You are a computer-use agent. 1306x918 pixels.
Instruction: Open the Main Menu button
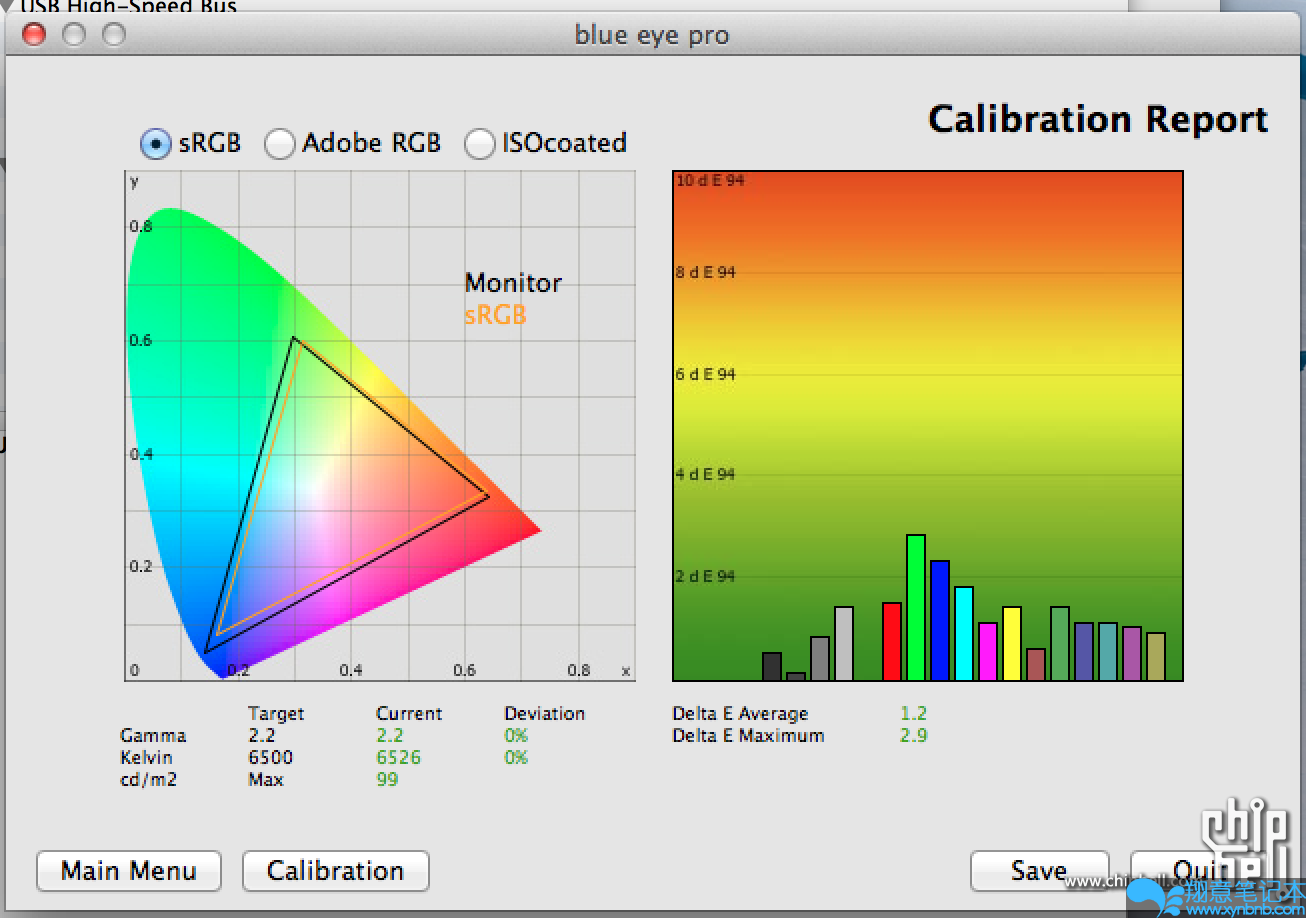click(129, 871)
